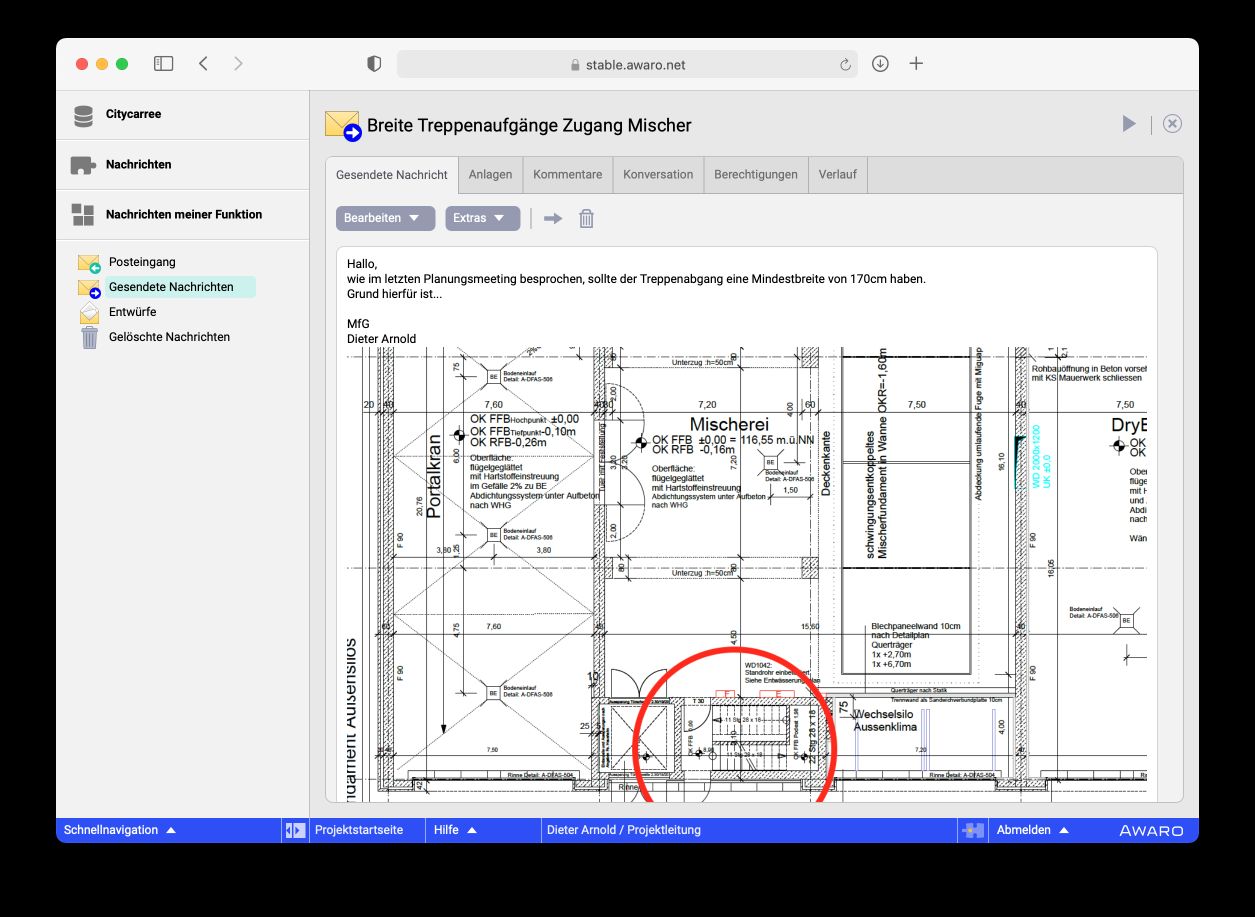Select Gesendete Nachrichten folder
The width and height of the screenshot is (1255, 917).
point(171,287)
